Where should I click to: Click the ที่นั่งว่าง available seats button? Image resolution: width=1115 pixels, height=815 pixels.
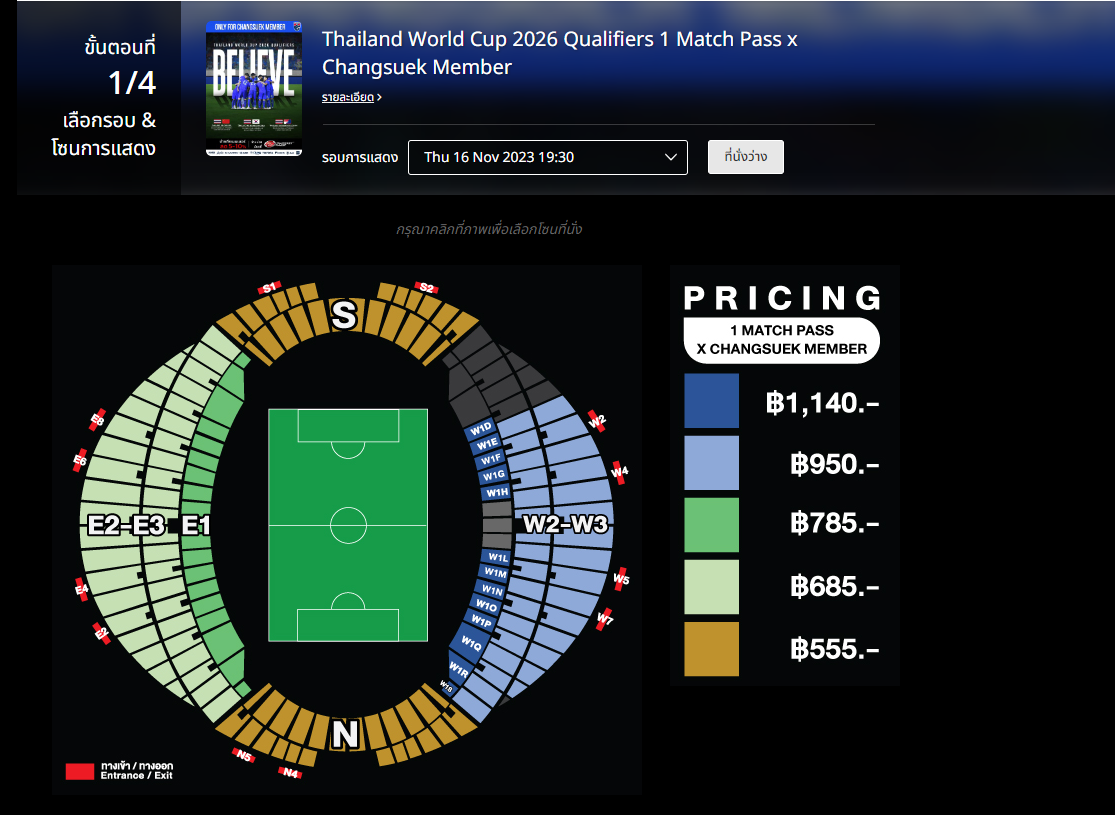[x=745, y=156]
